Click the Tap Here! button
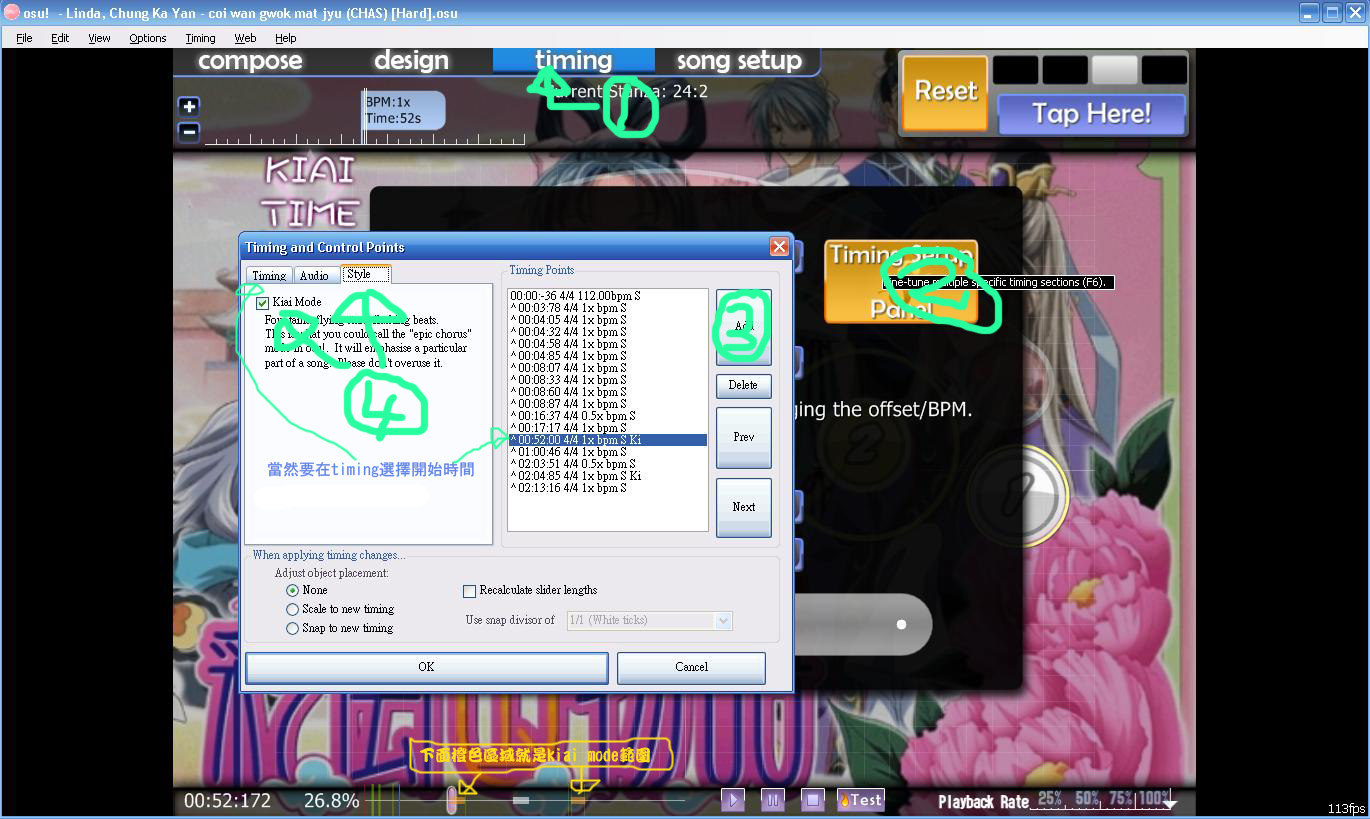Viewport: 1370px width, 819px height. click(x=1091, y=113)
